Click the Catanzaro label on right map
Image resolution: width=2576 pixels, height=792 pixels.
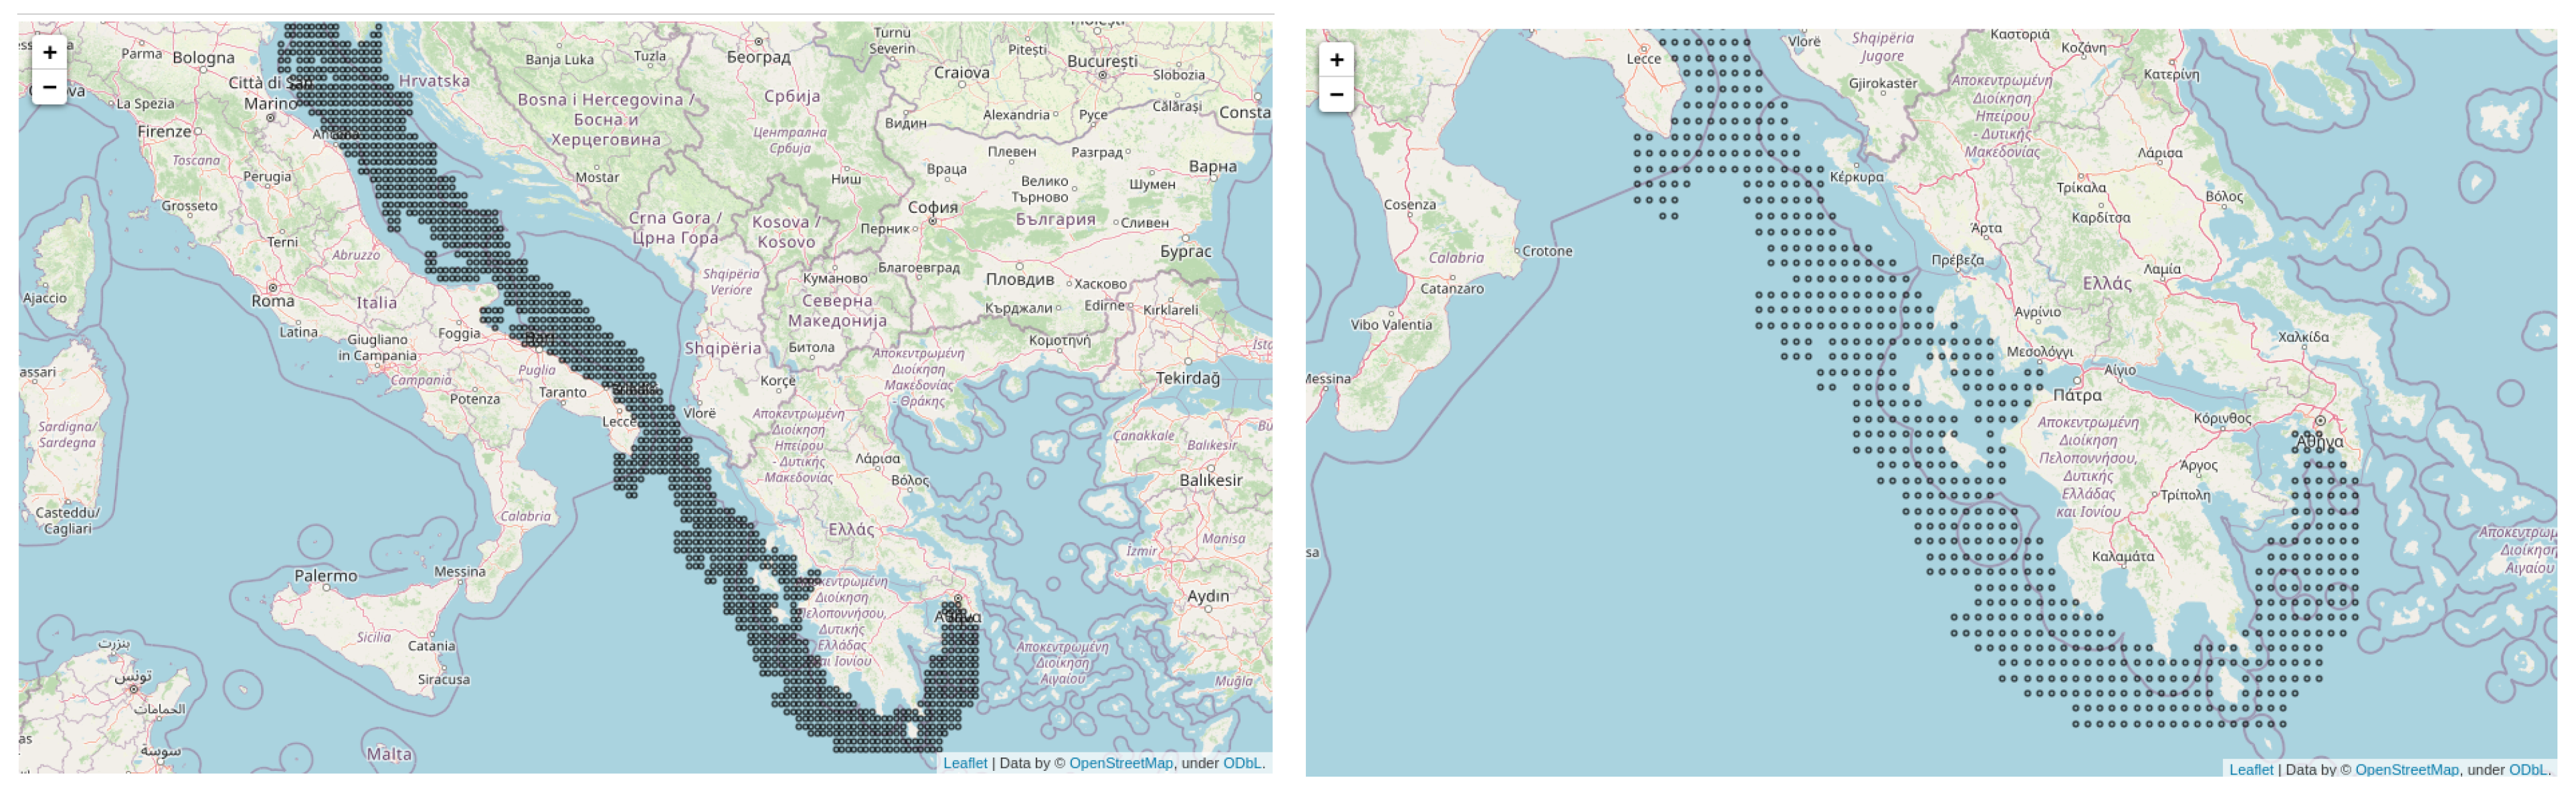pos(1452,289)
